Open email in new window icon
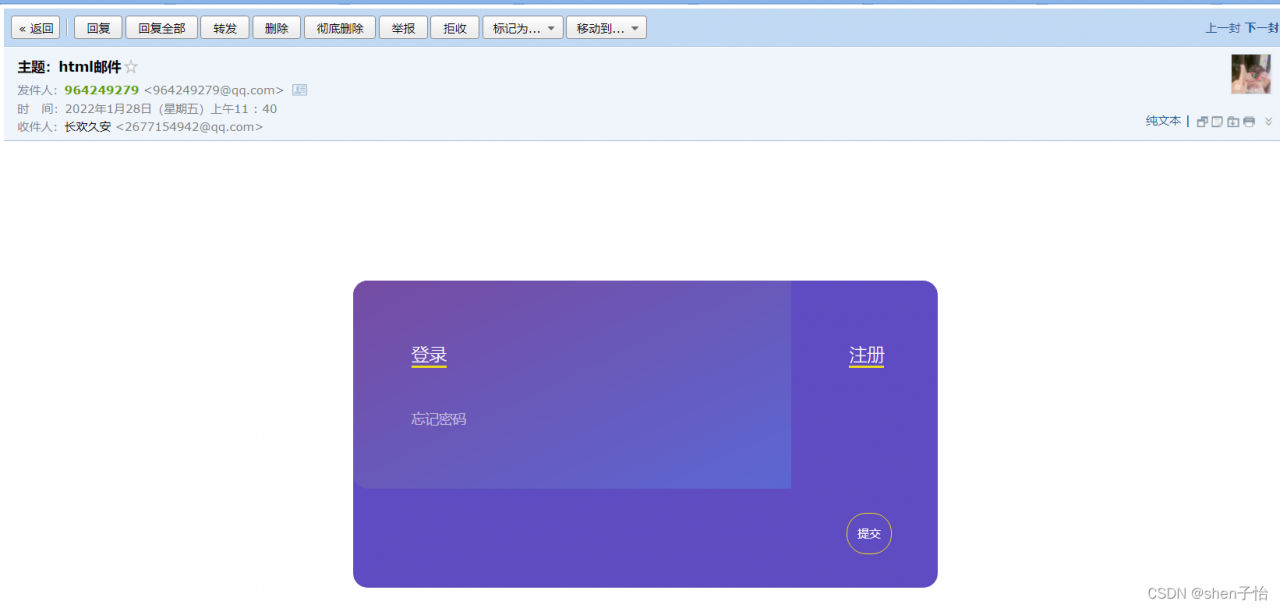The width and height of the screenshot is (1280, 608). point(1202,122)
